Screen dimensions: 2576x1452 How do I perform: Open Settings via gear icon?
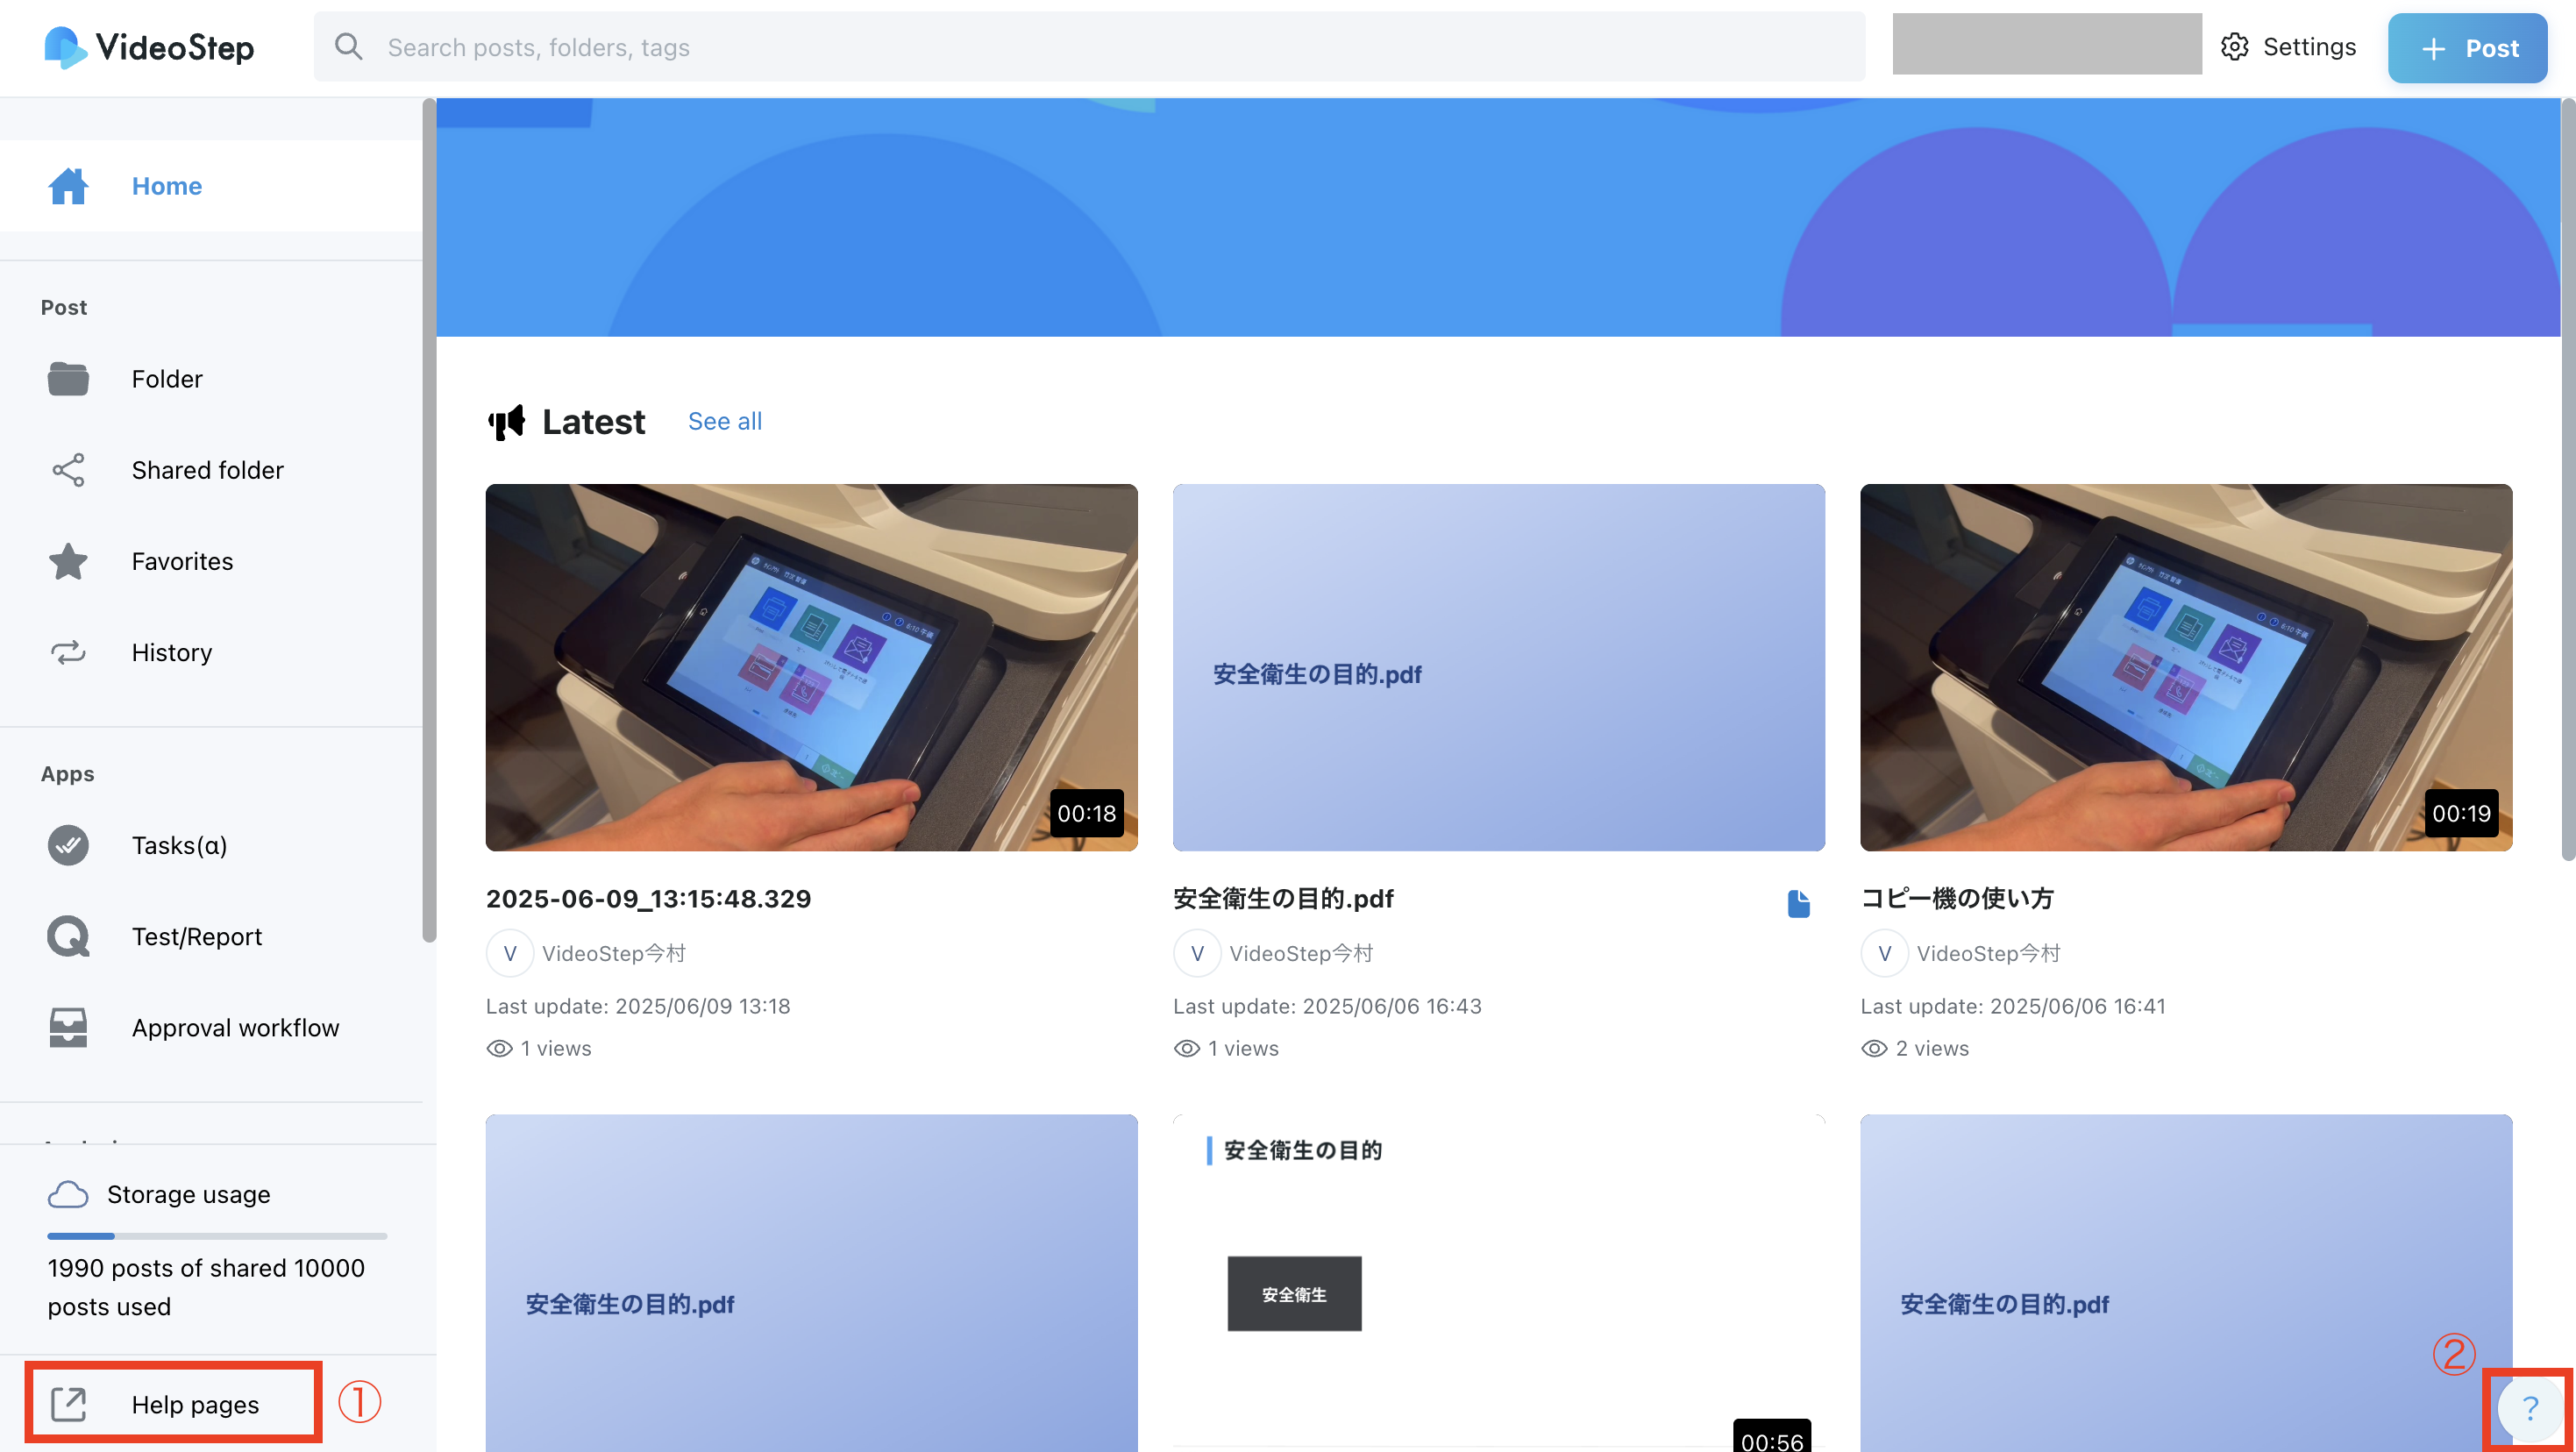pyautogui.click(x=2234, y=47)
